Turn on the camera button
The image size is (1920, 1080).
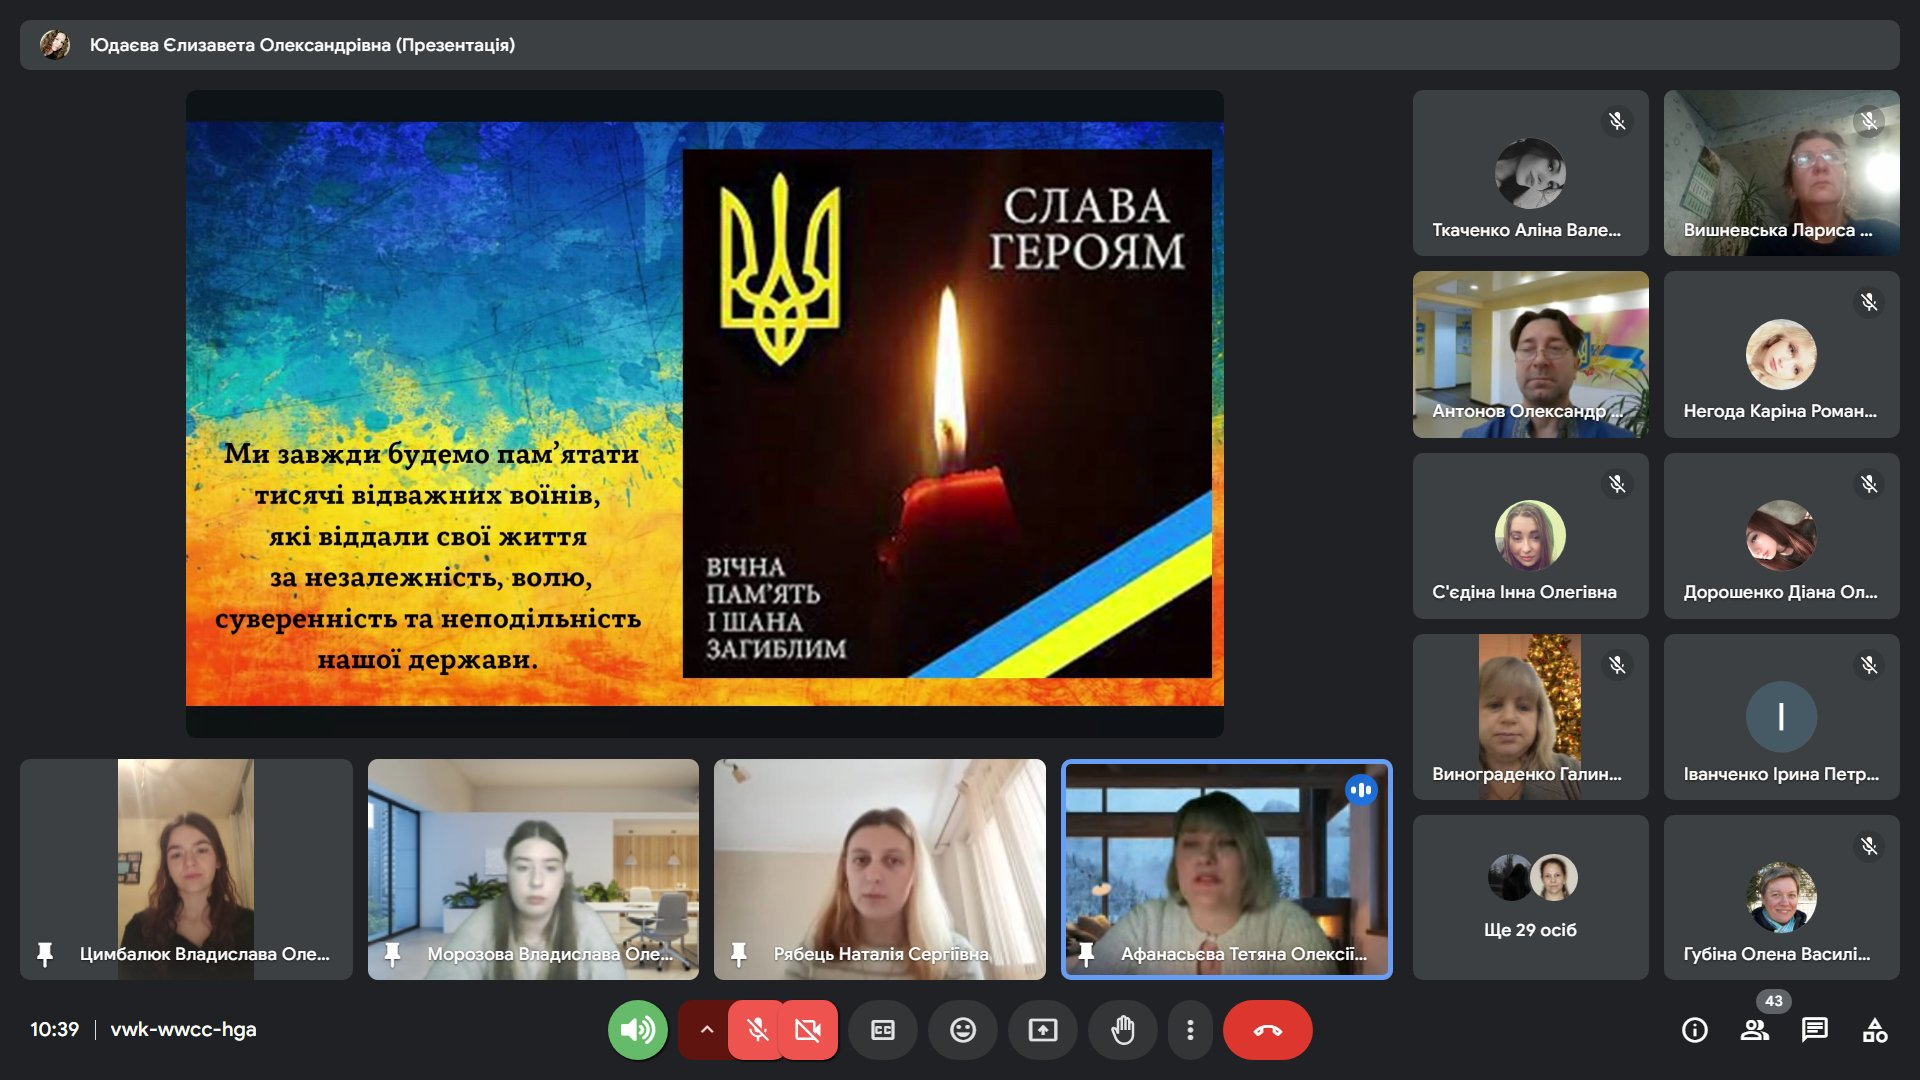click(x=808, y=1029)
